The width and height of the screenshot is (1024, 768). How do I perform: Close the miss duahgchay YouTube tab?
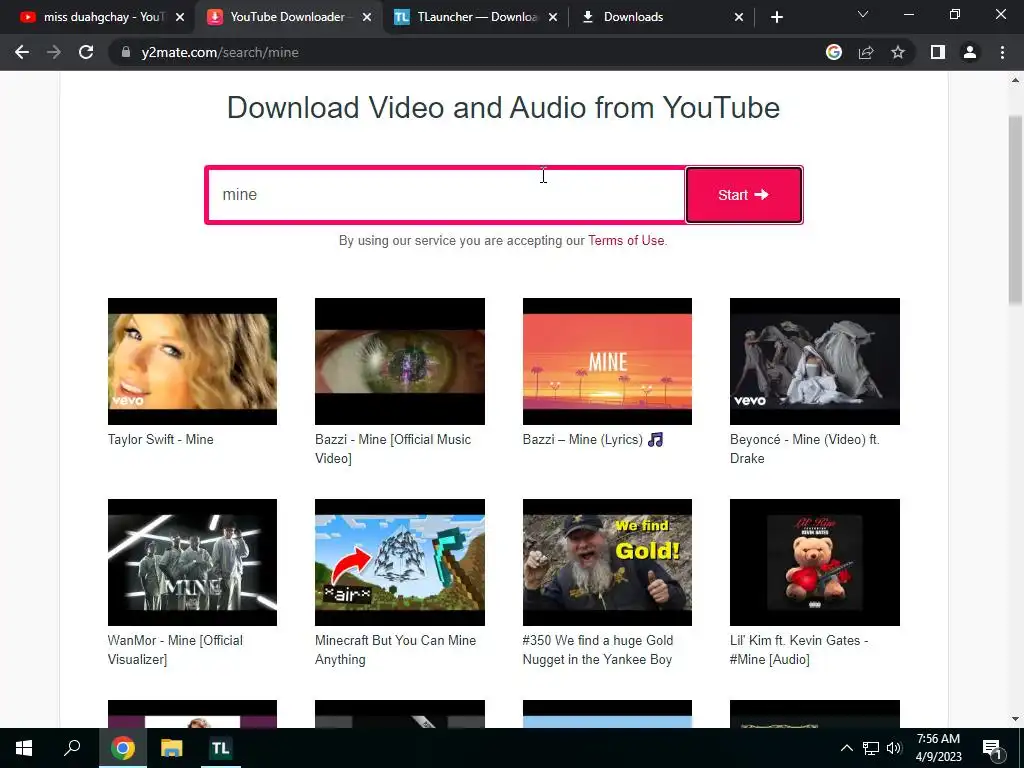[x=180, y=17]
